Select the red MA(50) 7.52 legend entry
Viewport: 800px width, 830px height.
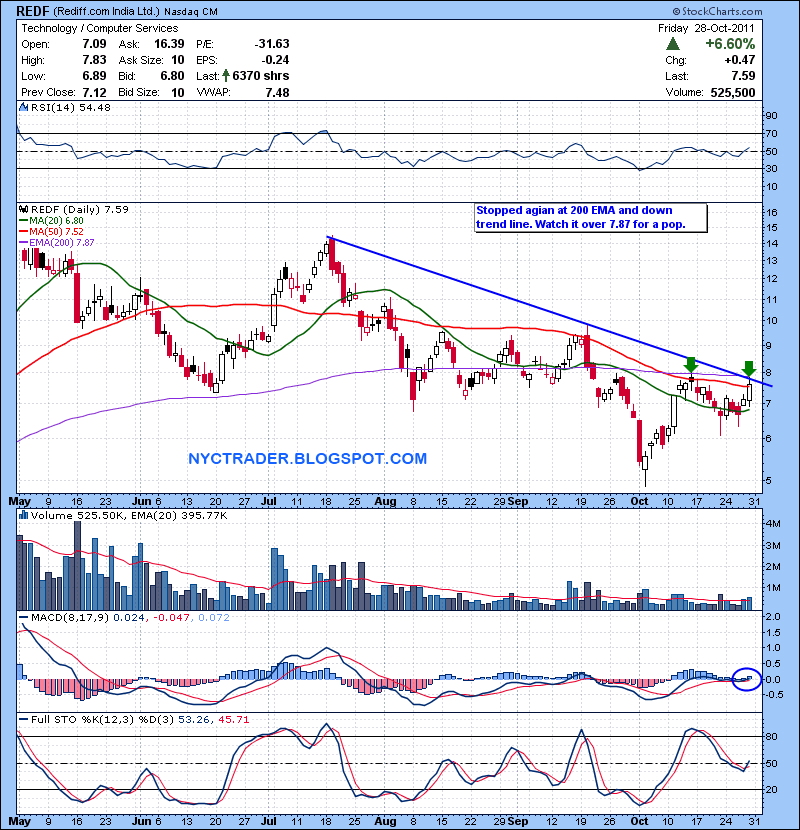(51, 231)
